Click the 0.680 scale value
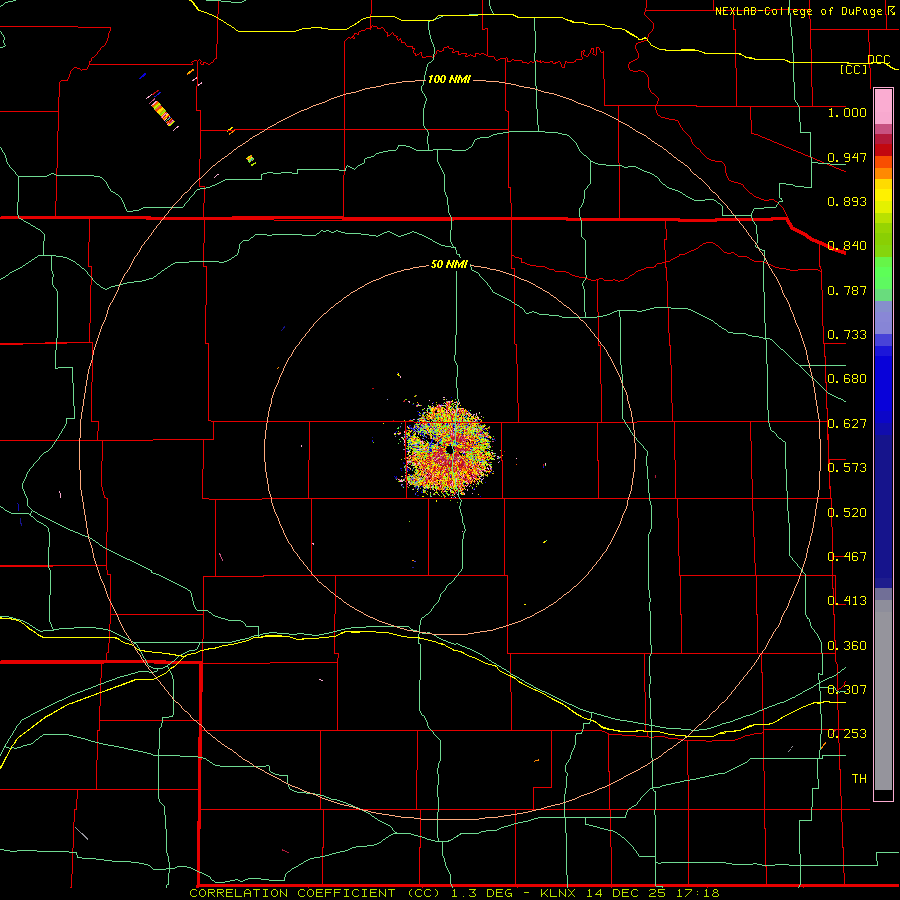 pyautogui.click(x=847, y=379)
